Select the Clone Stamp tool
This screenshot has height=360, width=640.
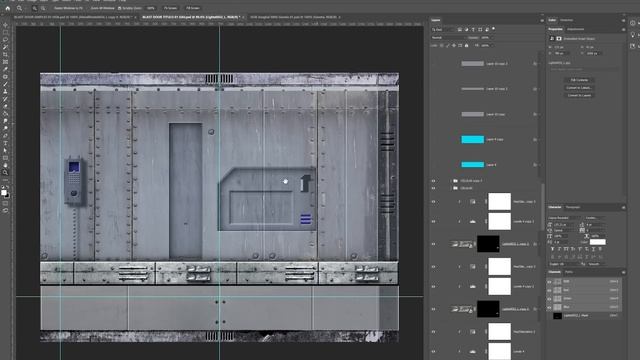pyautogui.click(x=5, y=91)
